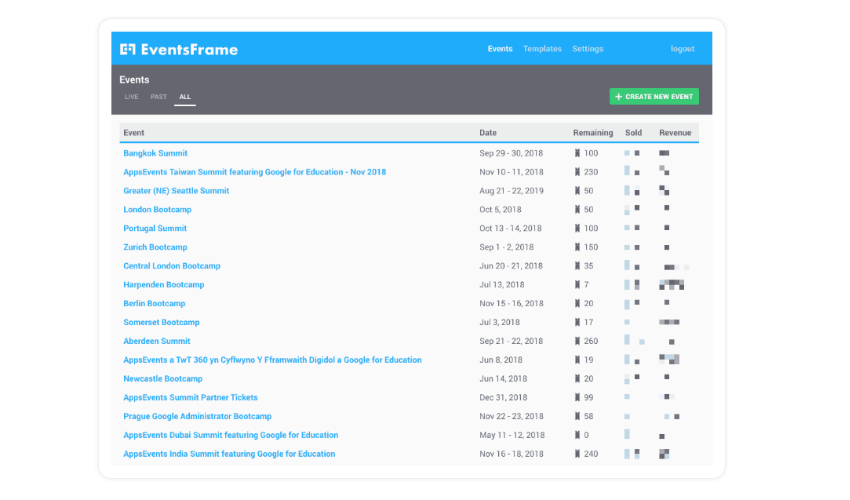Switch to the LIVE events tab

[131, 97]
